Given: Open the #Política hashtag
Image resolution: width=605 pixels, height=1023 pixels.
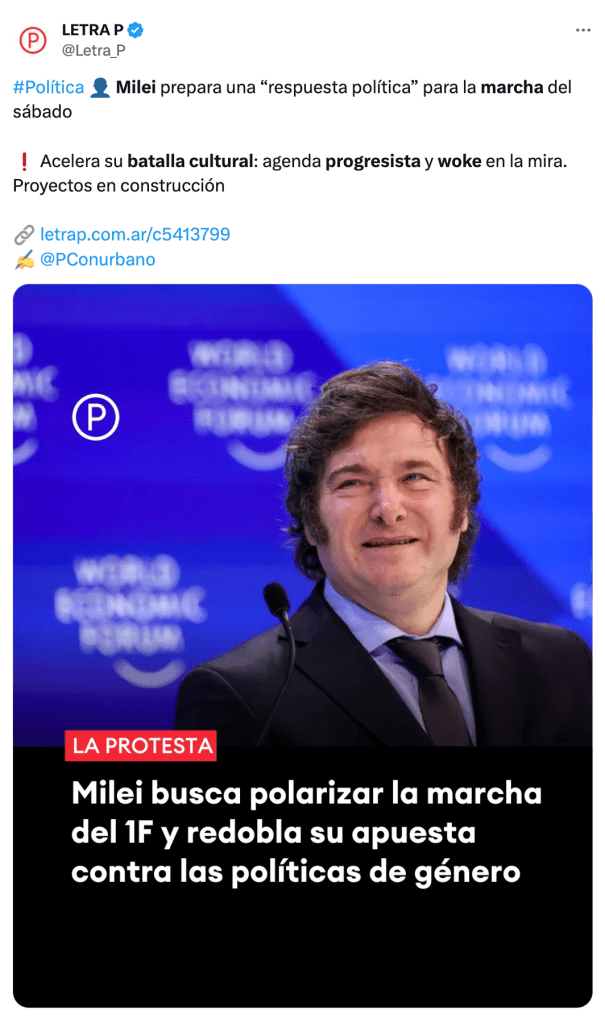Looking at the screenshot, I should point(48,87).
